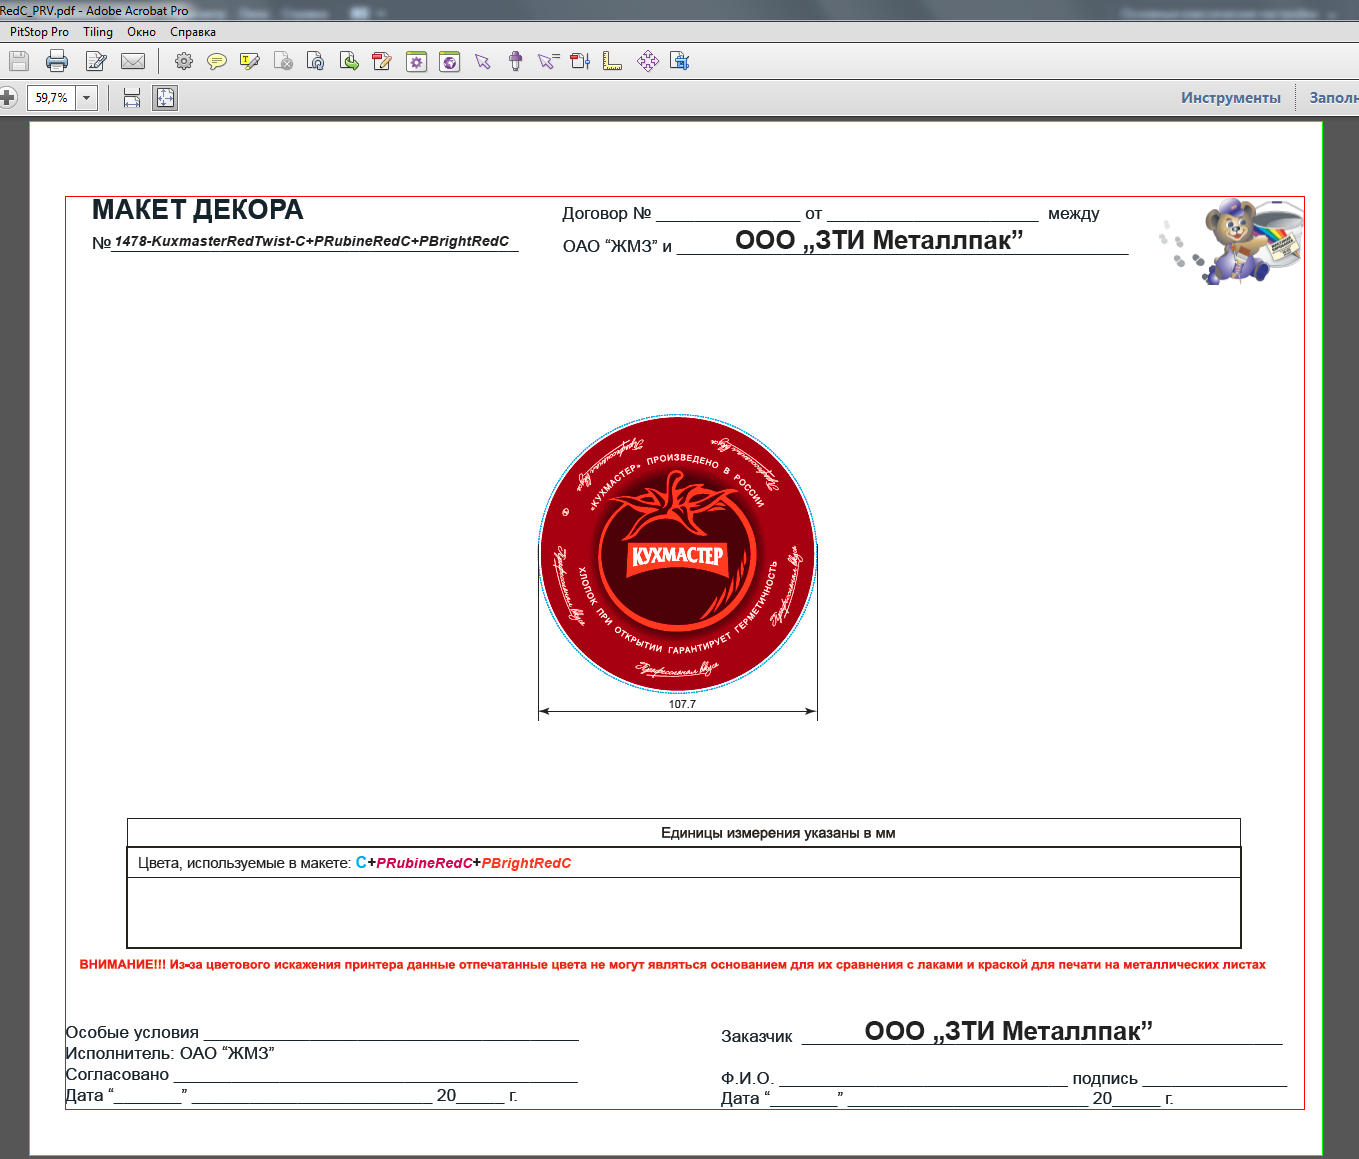Print the document with the printer icon
The height and width of the screenshot is (1159, 1359).
pos(57,62)
